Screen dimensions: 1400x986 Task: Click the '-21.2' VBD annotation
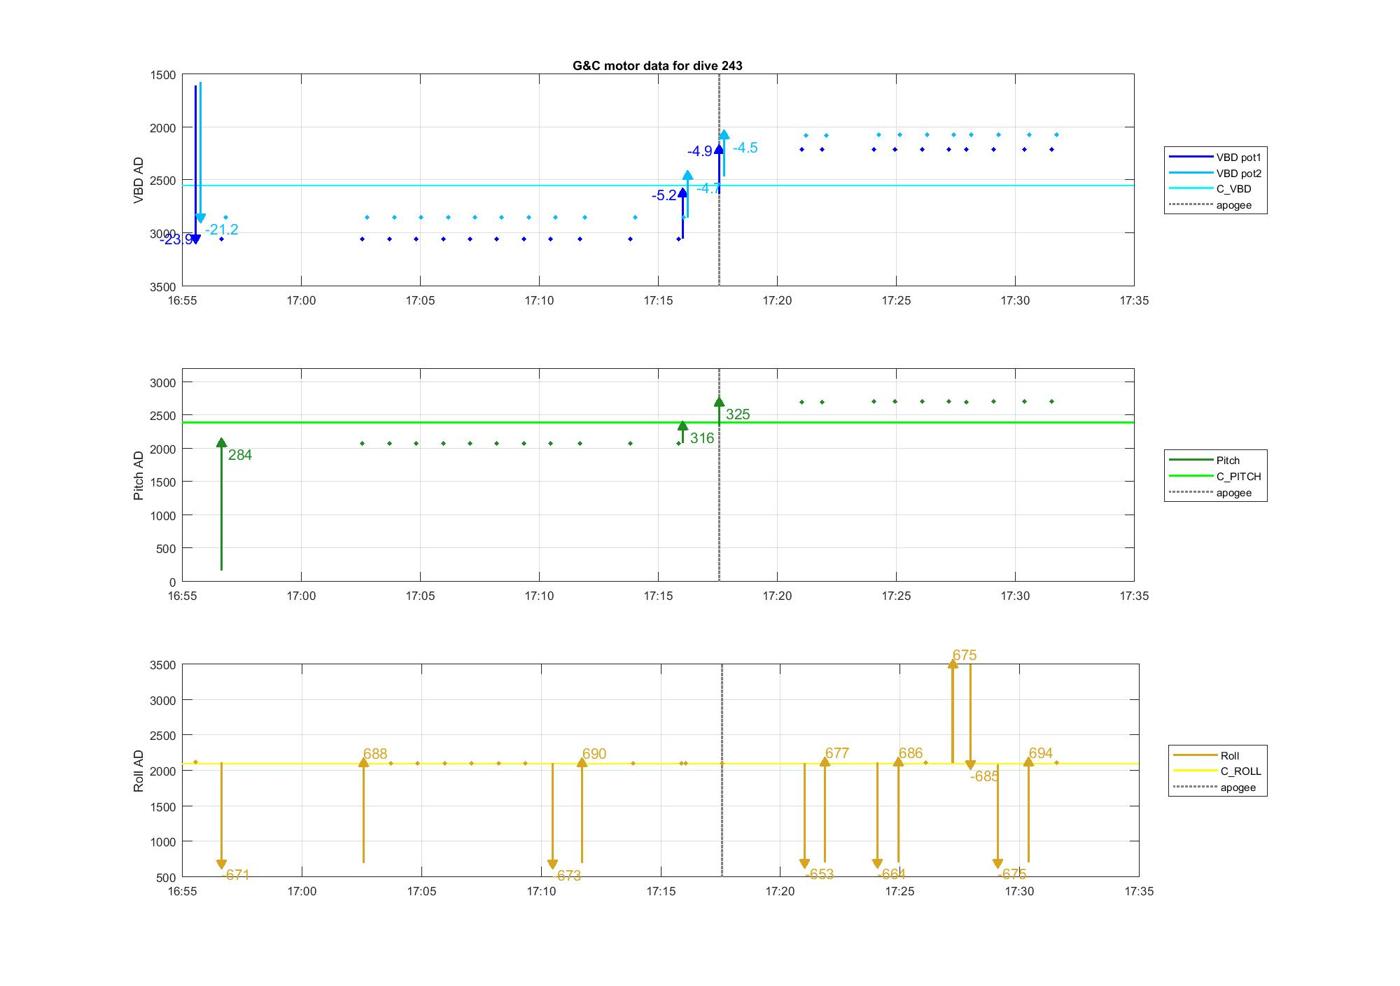click(222, 230)
